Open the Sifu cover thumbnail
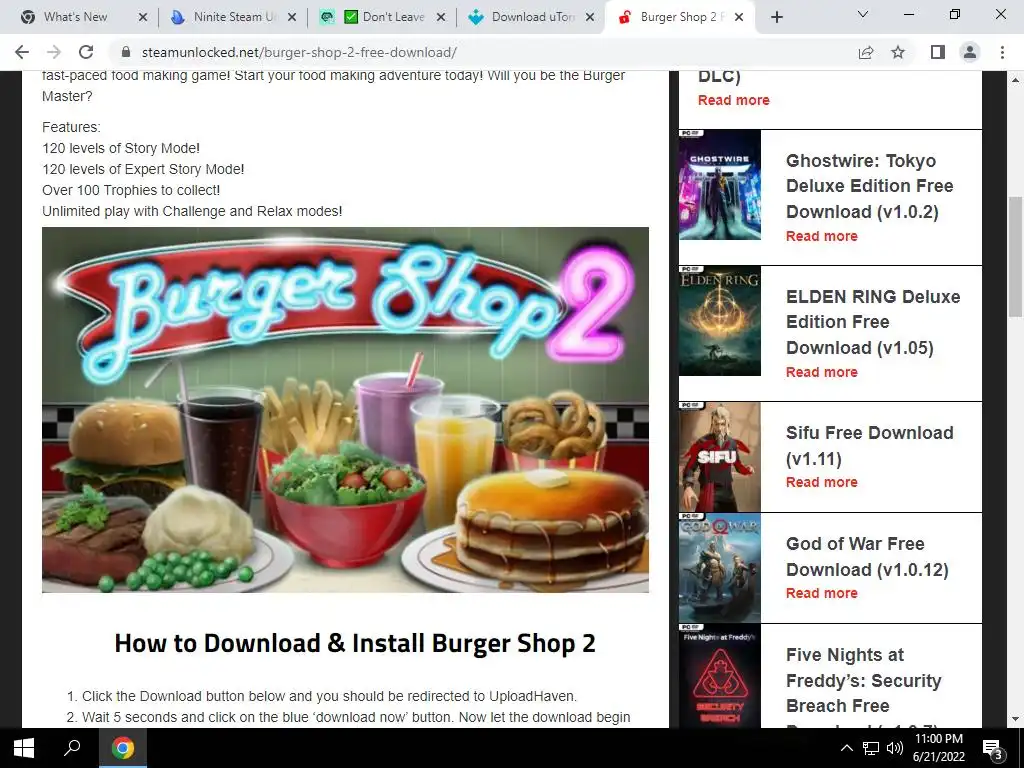 pyautogui.click(x=720, y=457)
